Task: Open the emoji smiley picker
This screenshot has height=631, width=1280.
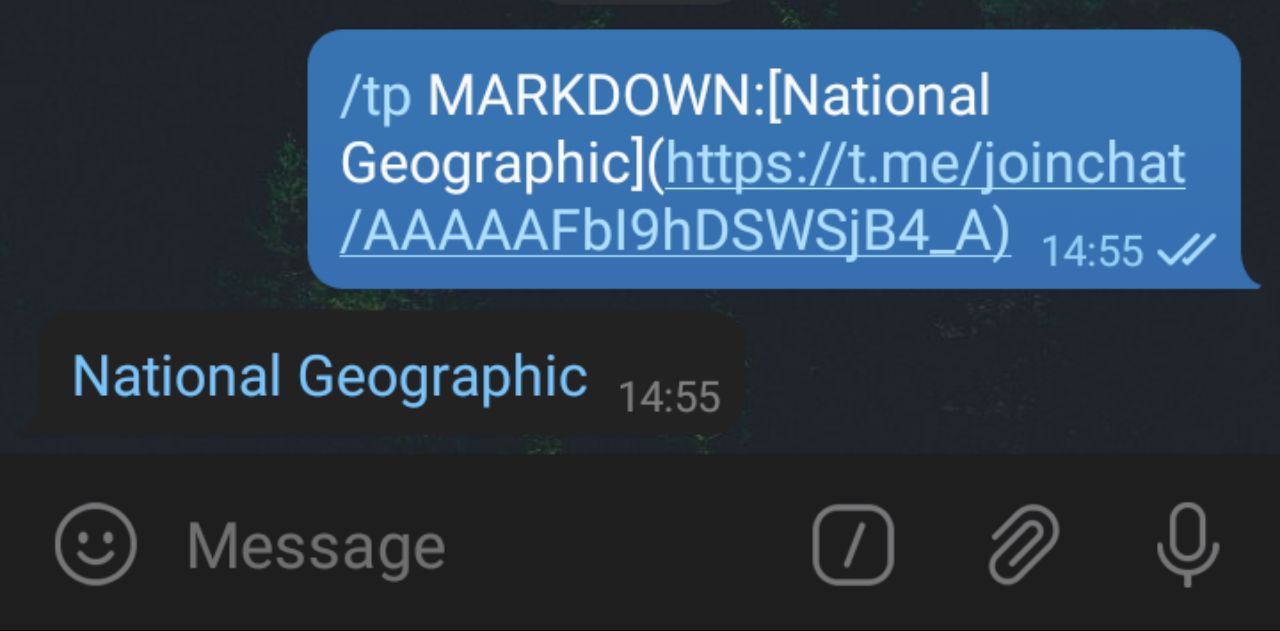Action: pos(96,545)
